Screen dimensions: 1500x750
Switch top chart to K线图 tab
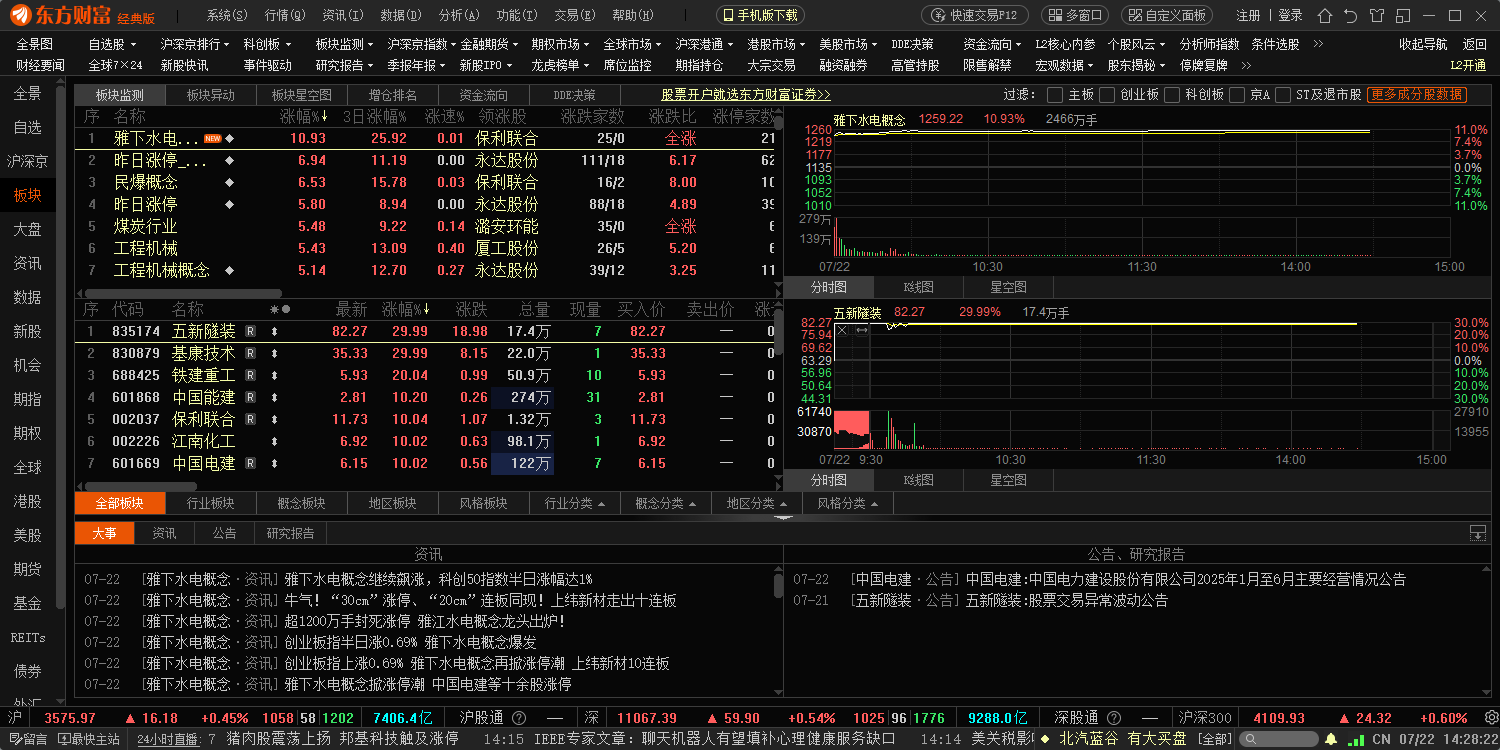point(918,287)
